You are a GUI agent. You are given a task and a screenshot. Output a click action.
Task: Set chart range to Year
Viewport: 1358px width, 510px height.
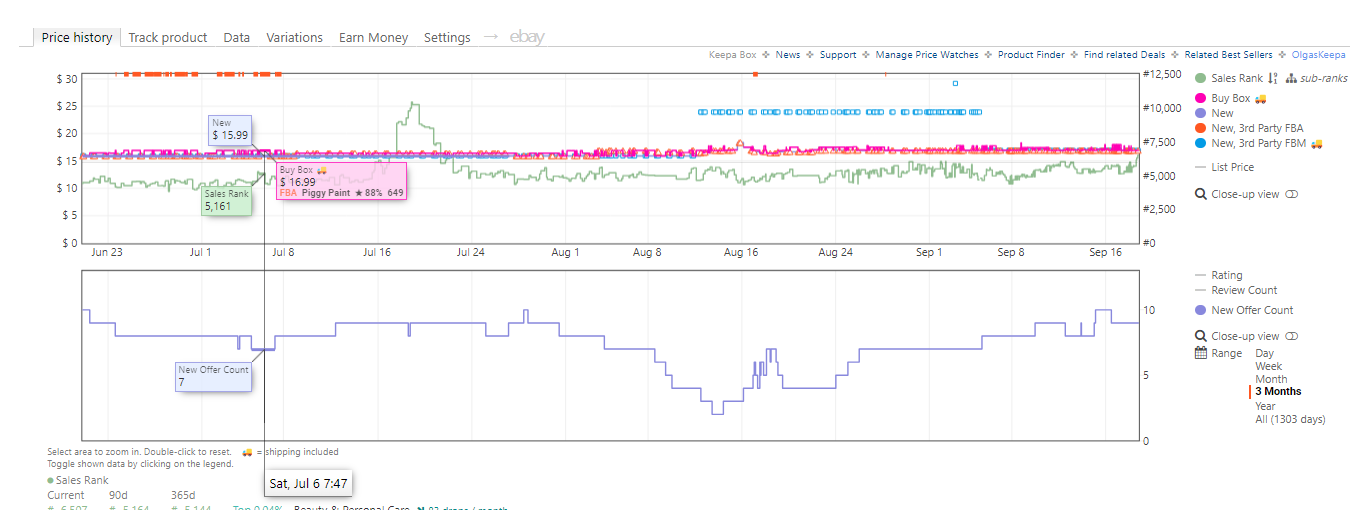coord(1266,406)
